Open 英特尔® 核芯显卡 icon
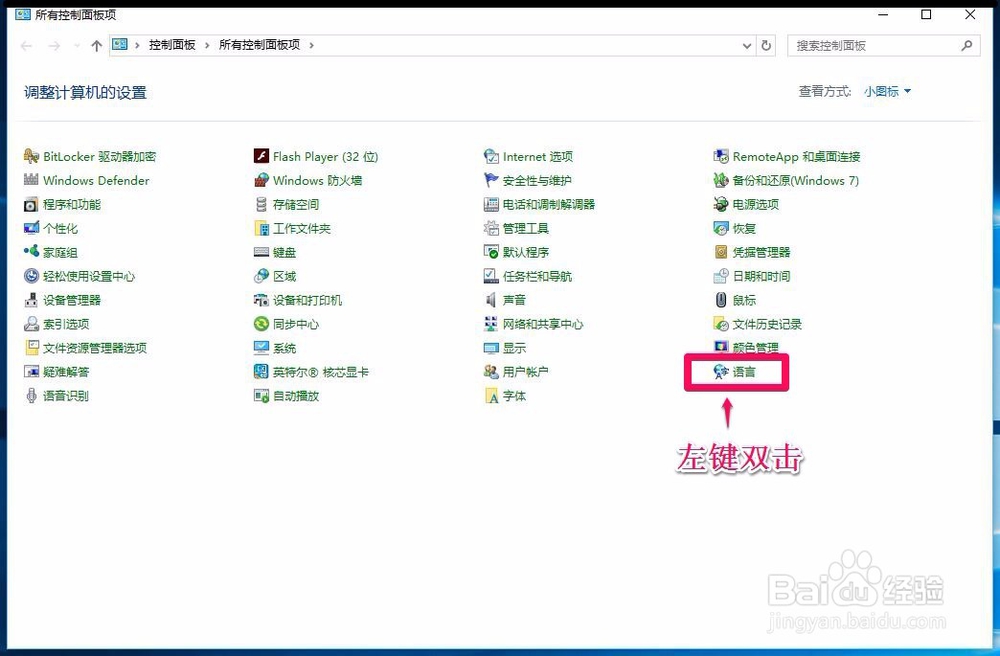Screen dimensions: 1000x656 tap(261, 372)
